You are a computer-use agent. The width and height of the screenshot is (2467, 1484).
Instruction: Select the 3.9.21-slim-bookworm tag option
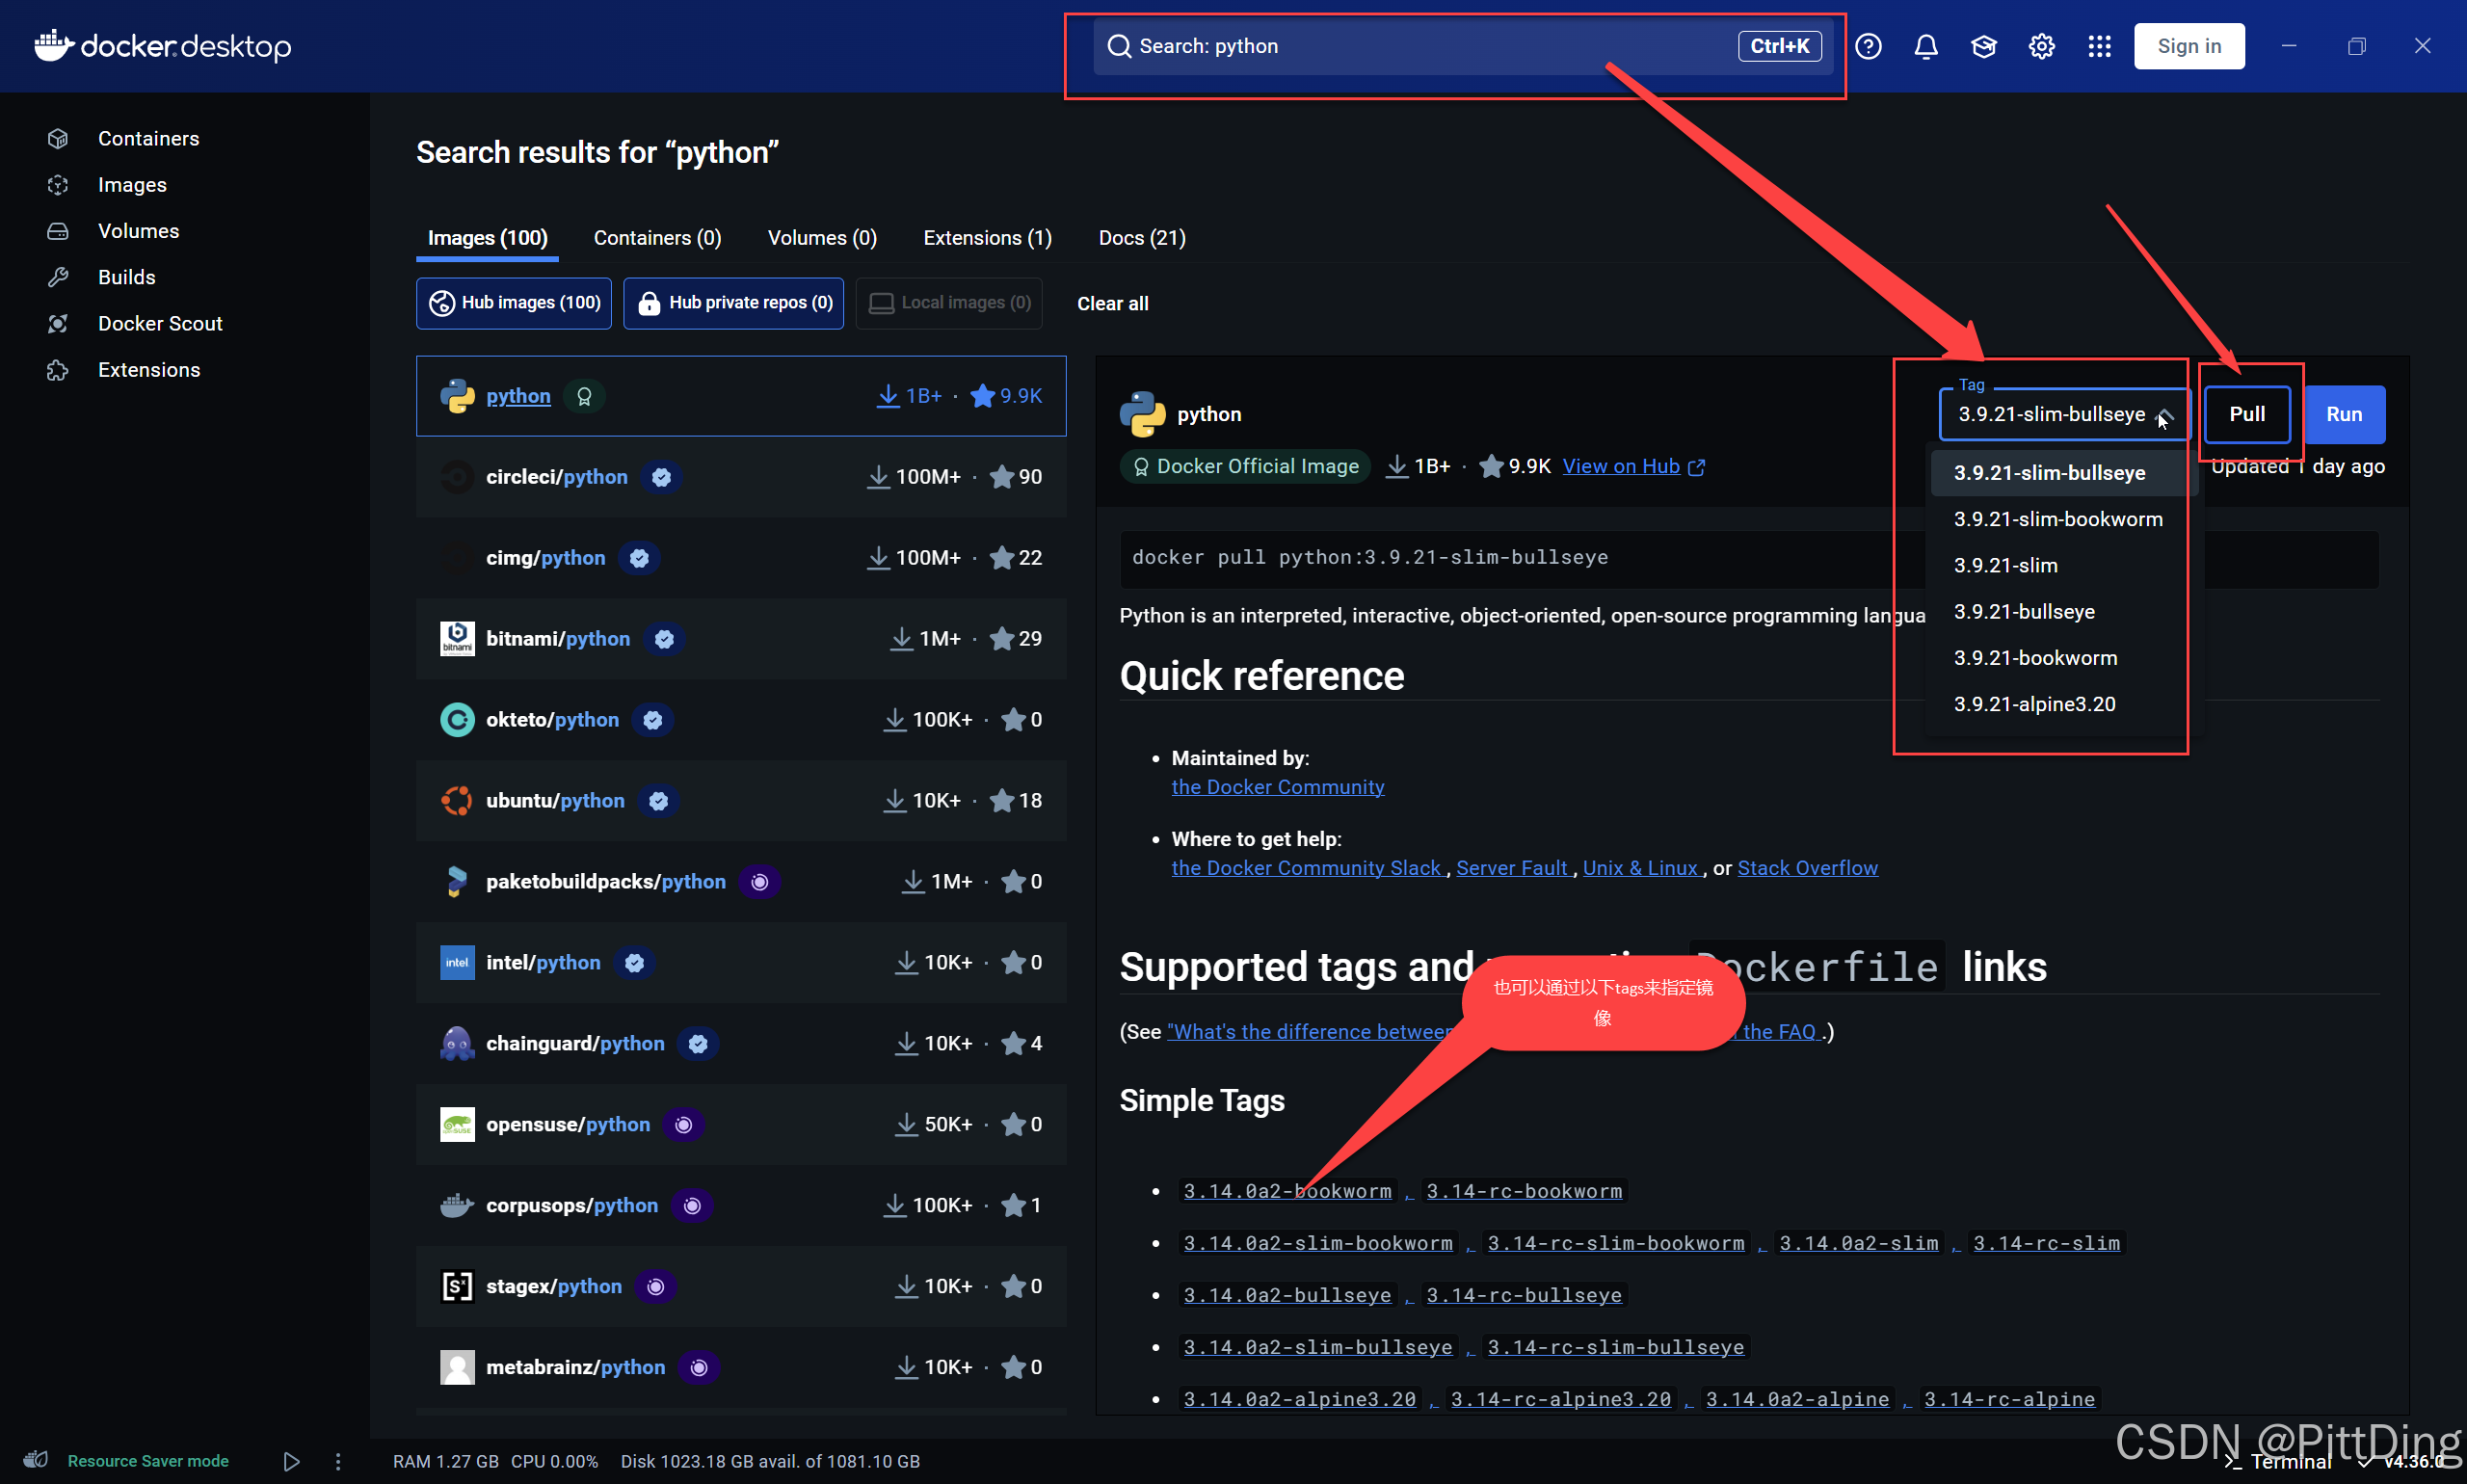coord(2057,519)
